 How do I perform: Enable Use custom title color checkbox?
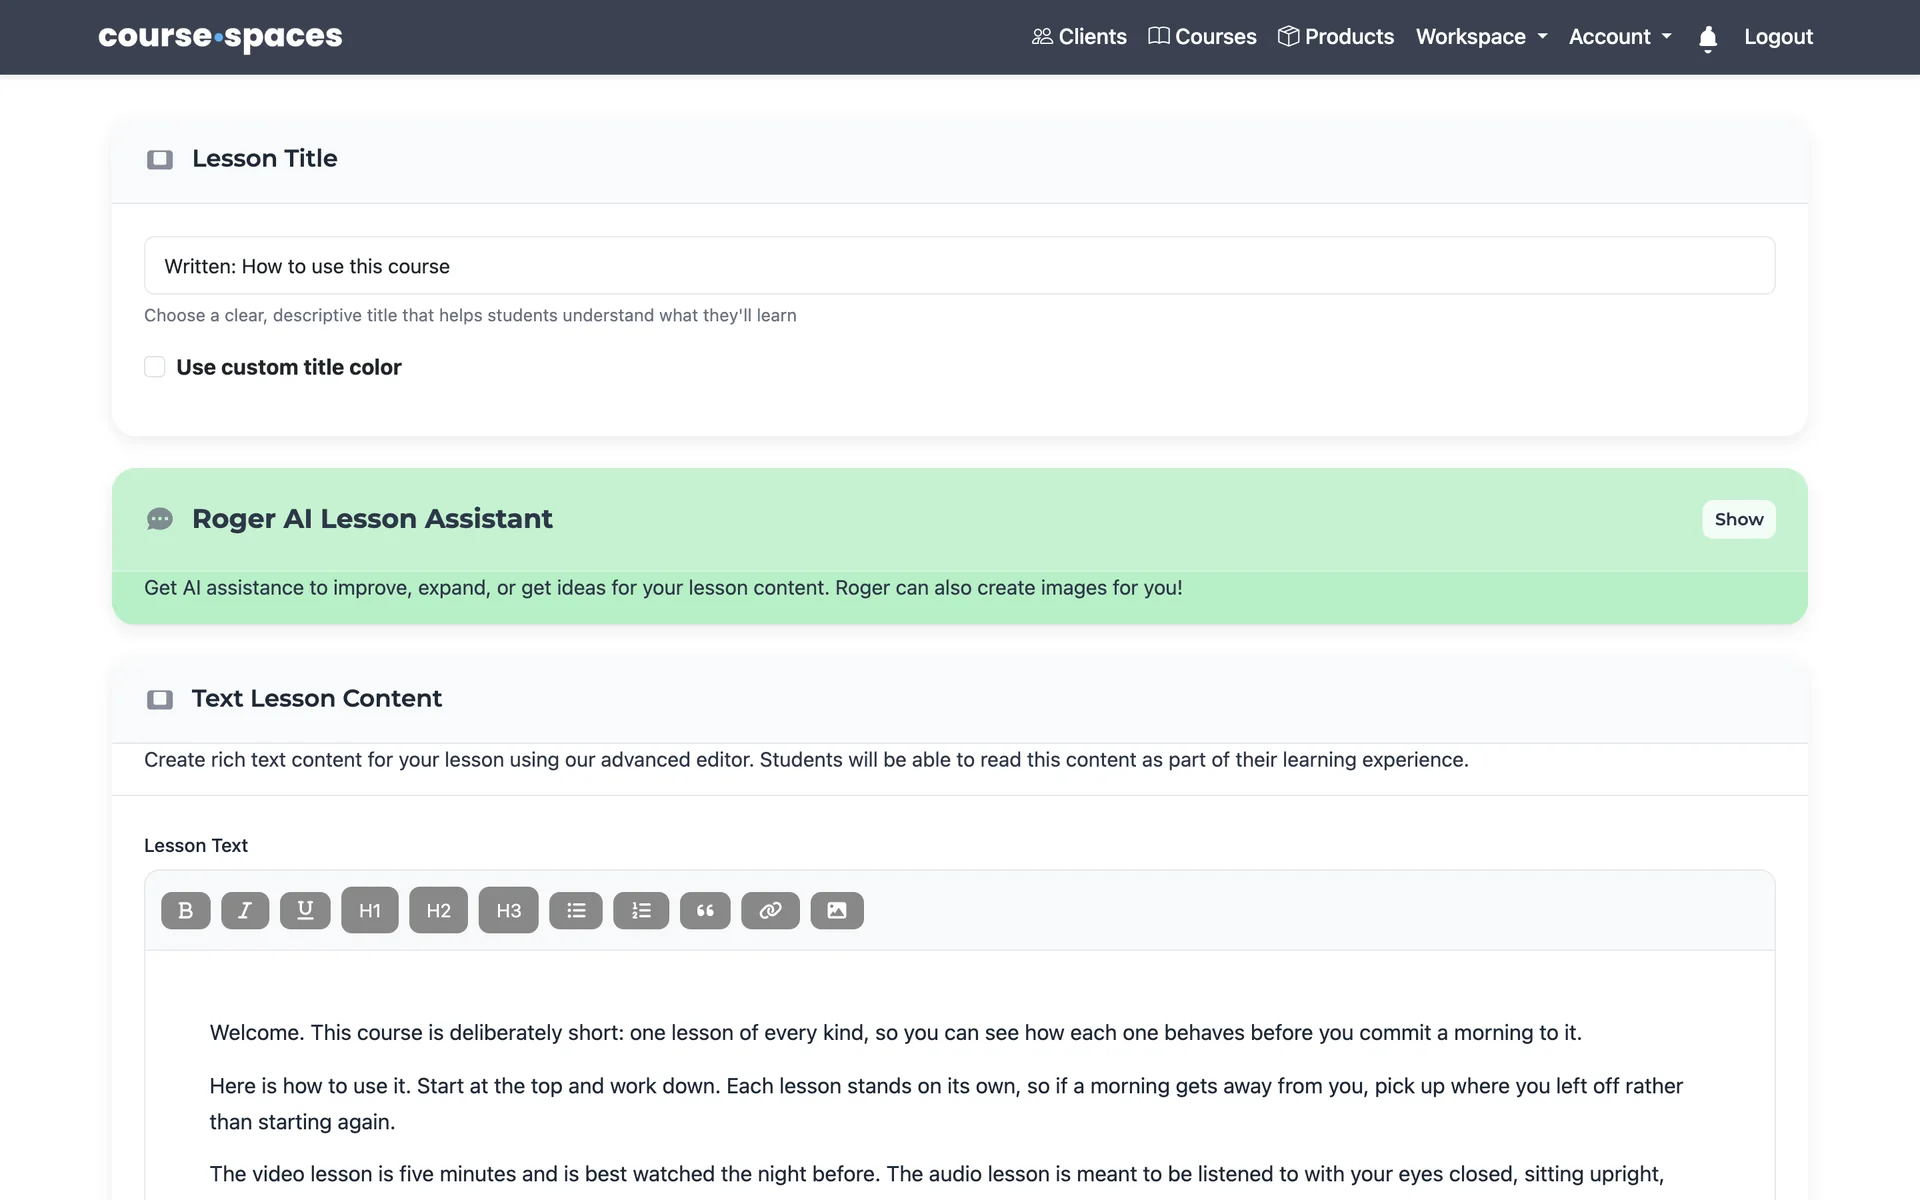155,367
